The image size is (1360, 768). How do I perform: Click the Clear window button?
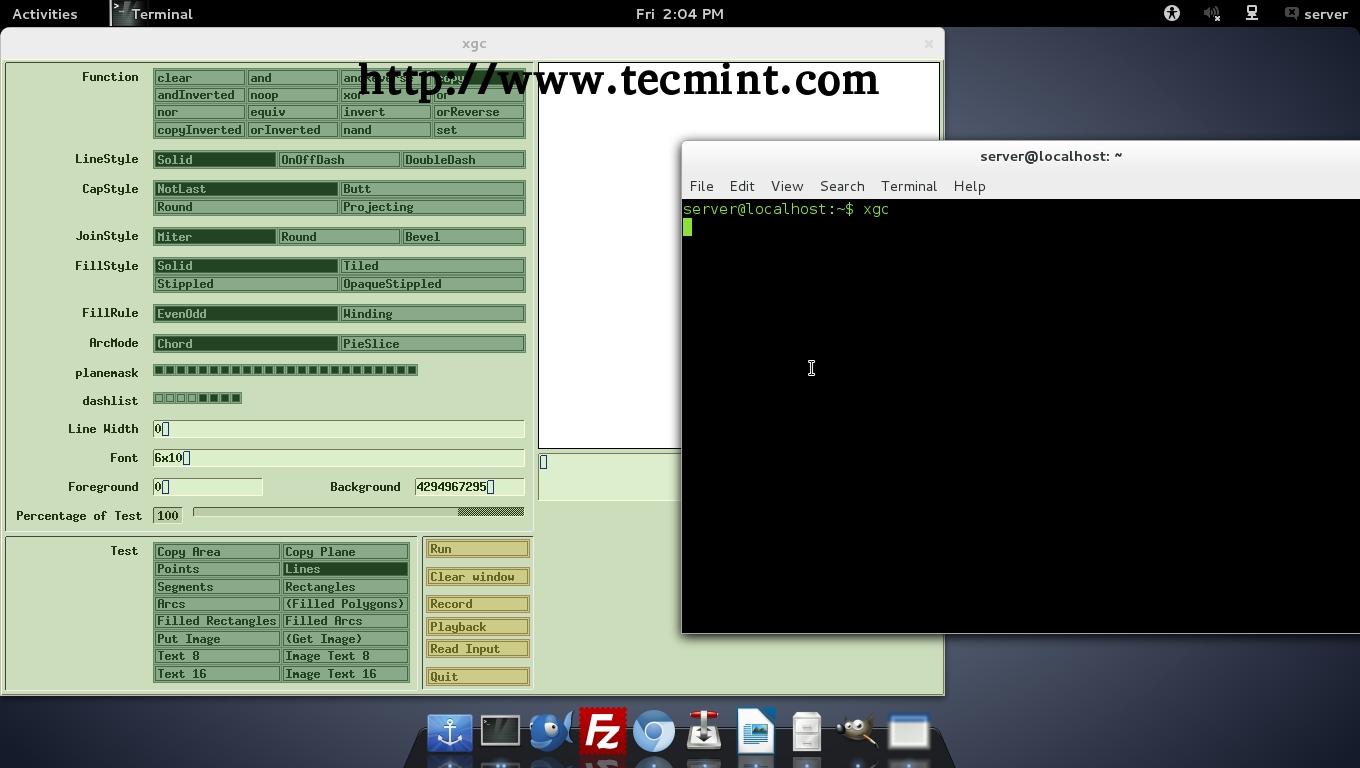[478, 577]
